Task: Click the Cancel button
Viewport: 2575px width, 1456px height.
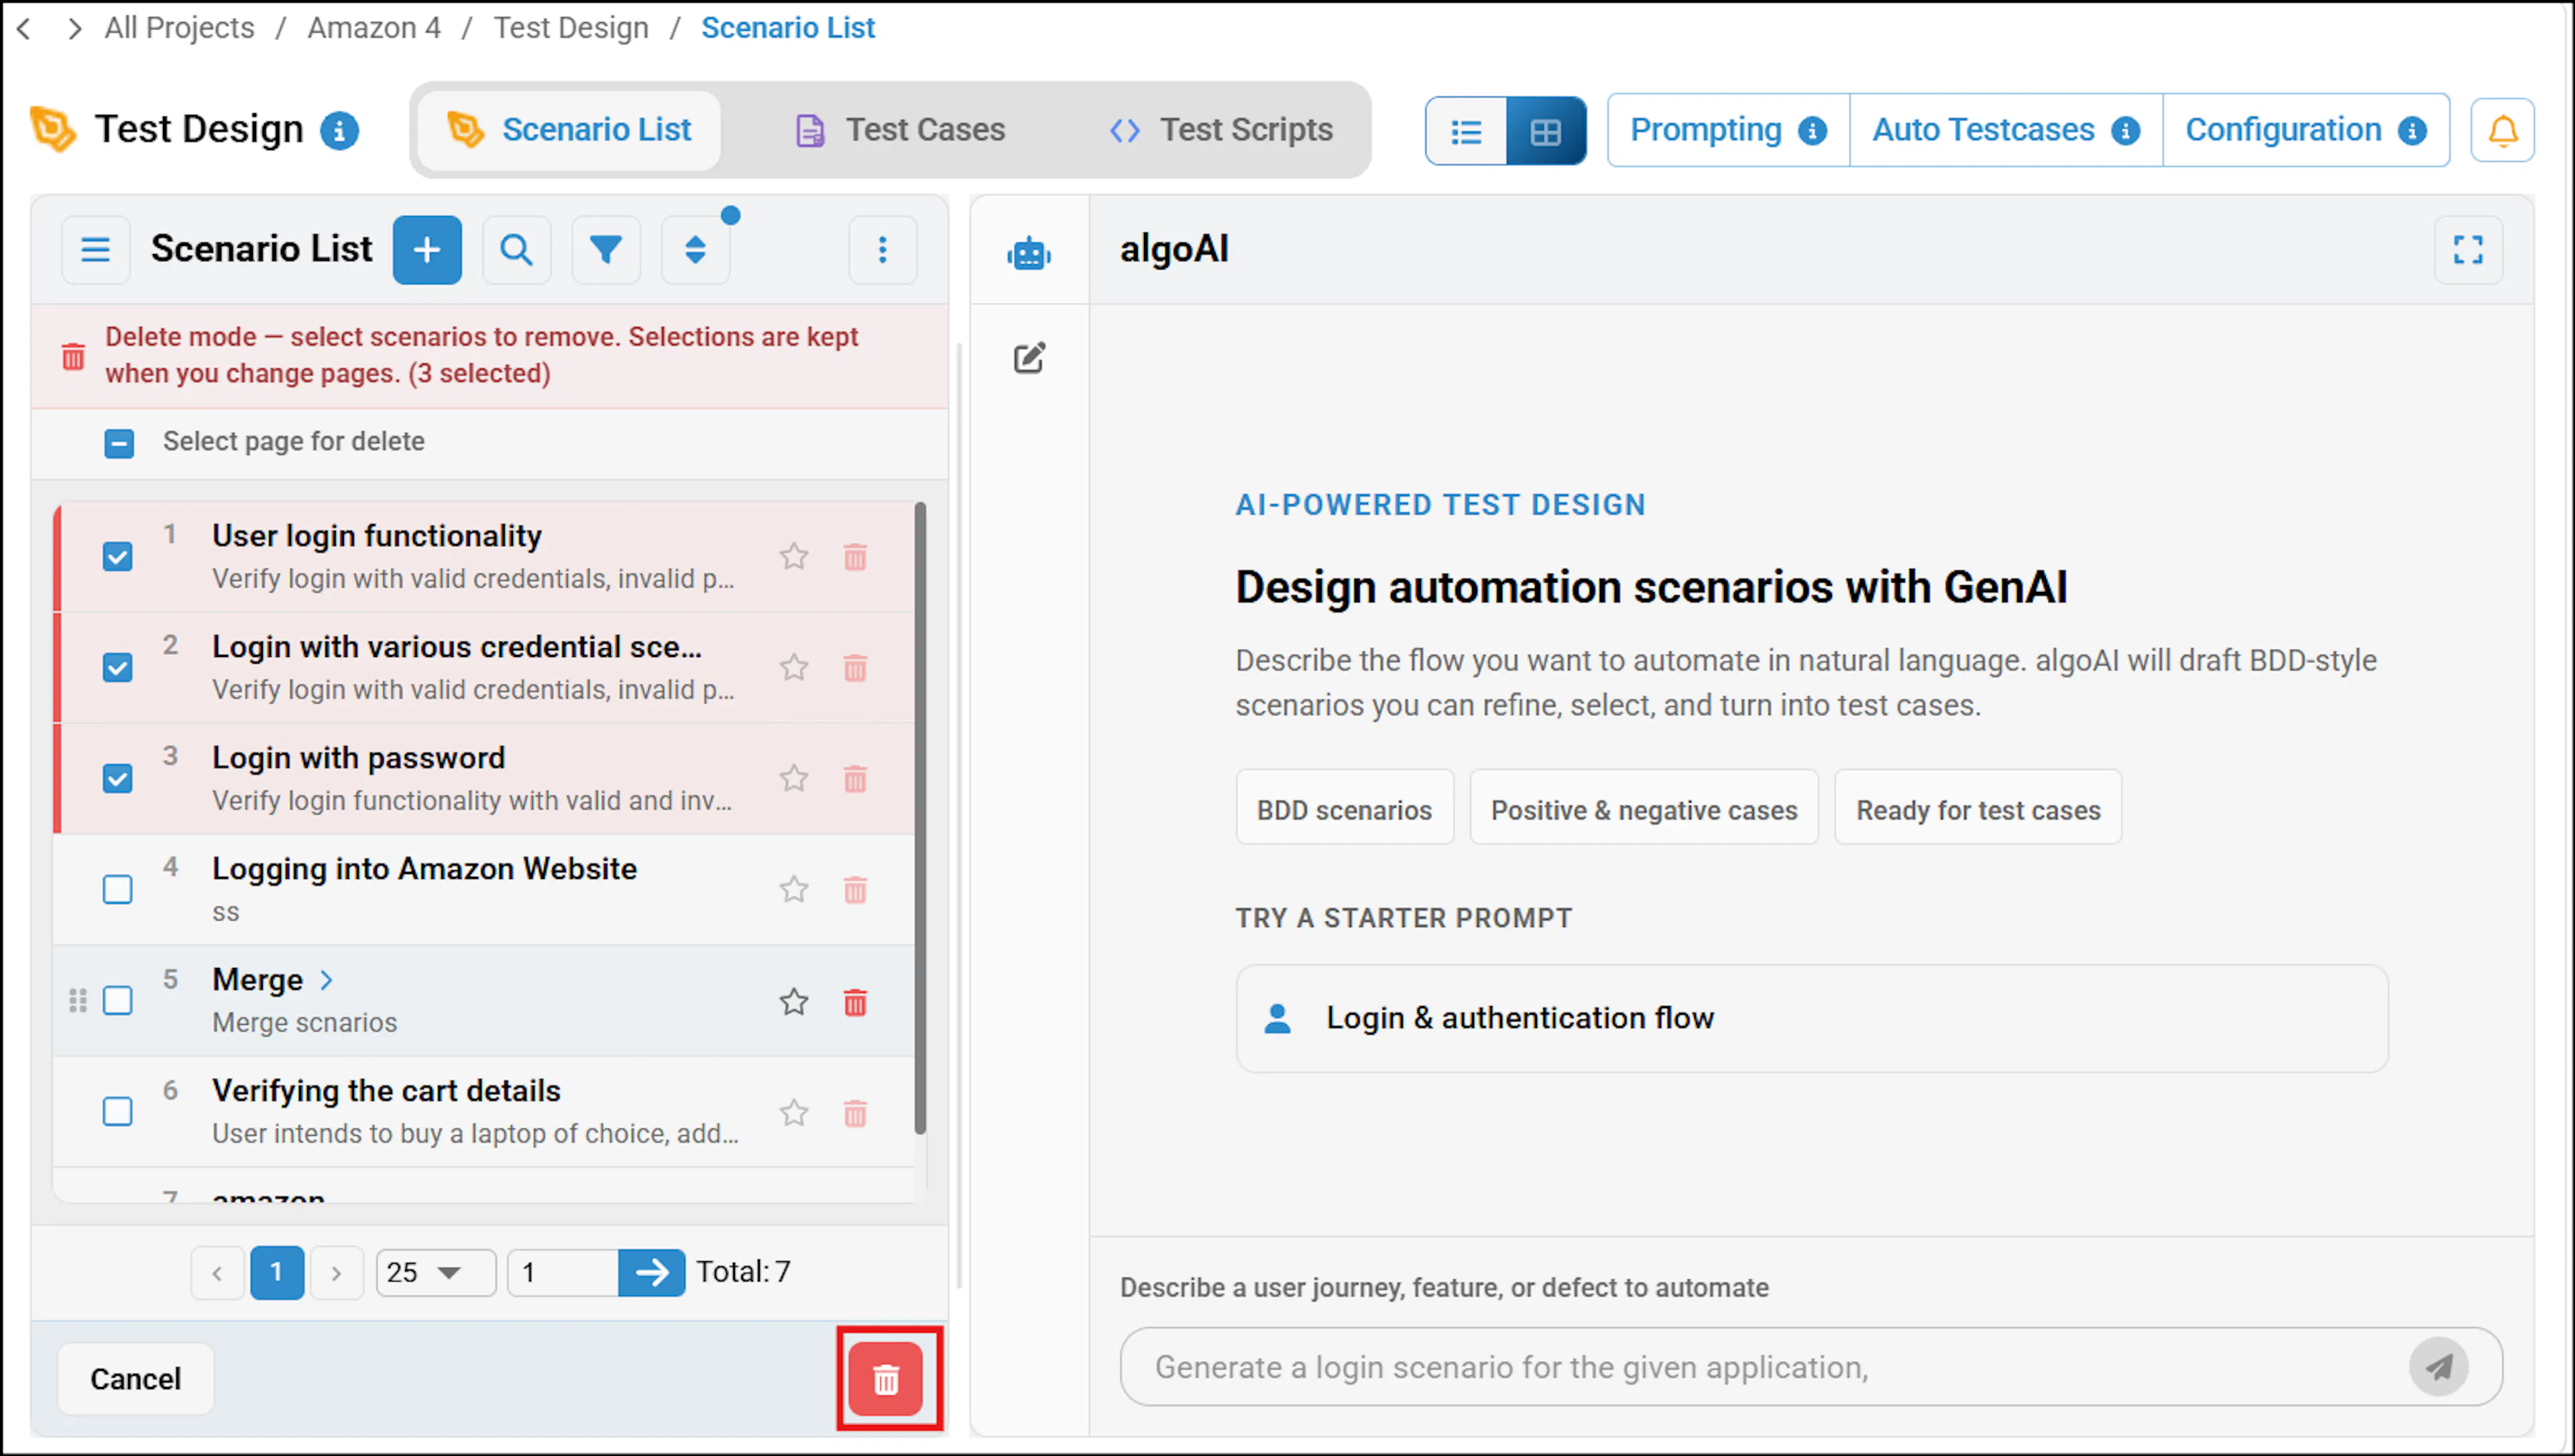Action: click(136, 1379)
